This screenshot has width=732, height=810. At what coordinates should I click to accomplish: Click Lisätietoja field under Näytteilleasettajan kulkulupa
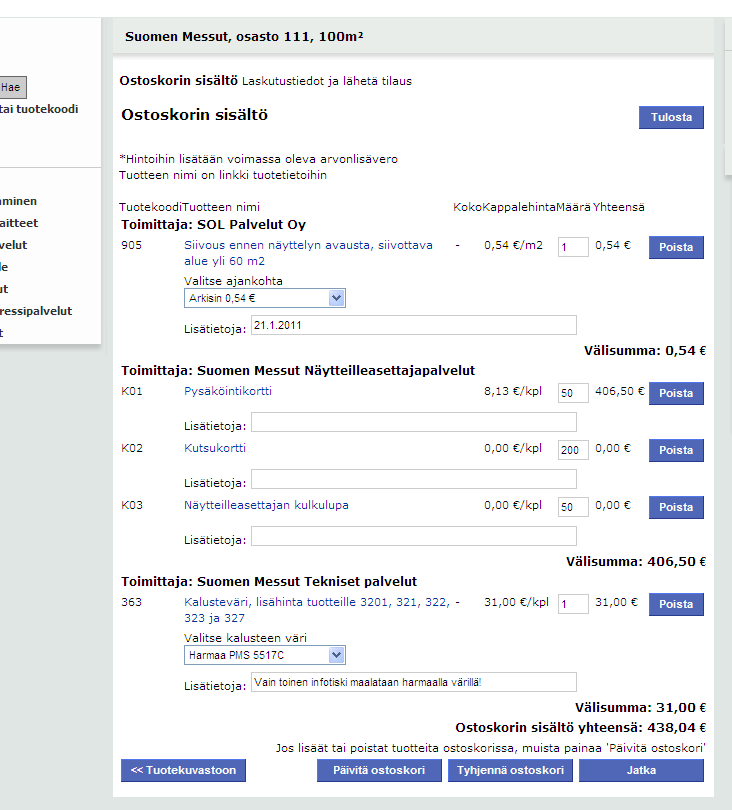414,536
